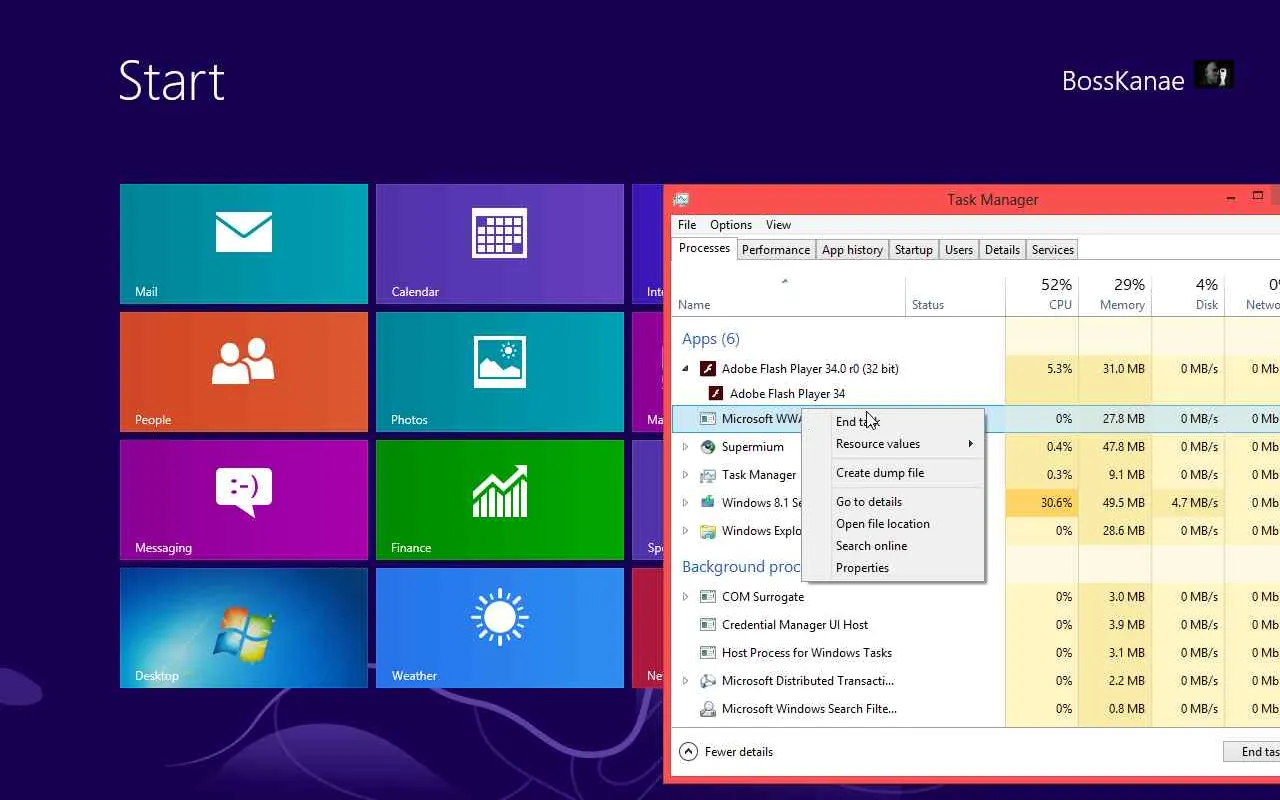Click the Host Process for Windows Tasks icon
The image size is (1280, 800).
pyautogui.click(x=708, y=653)
